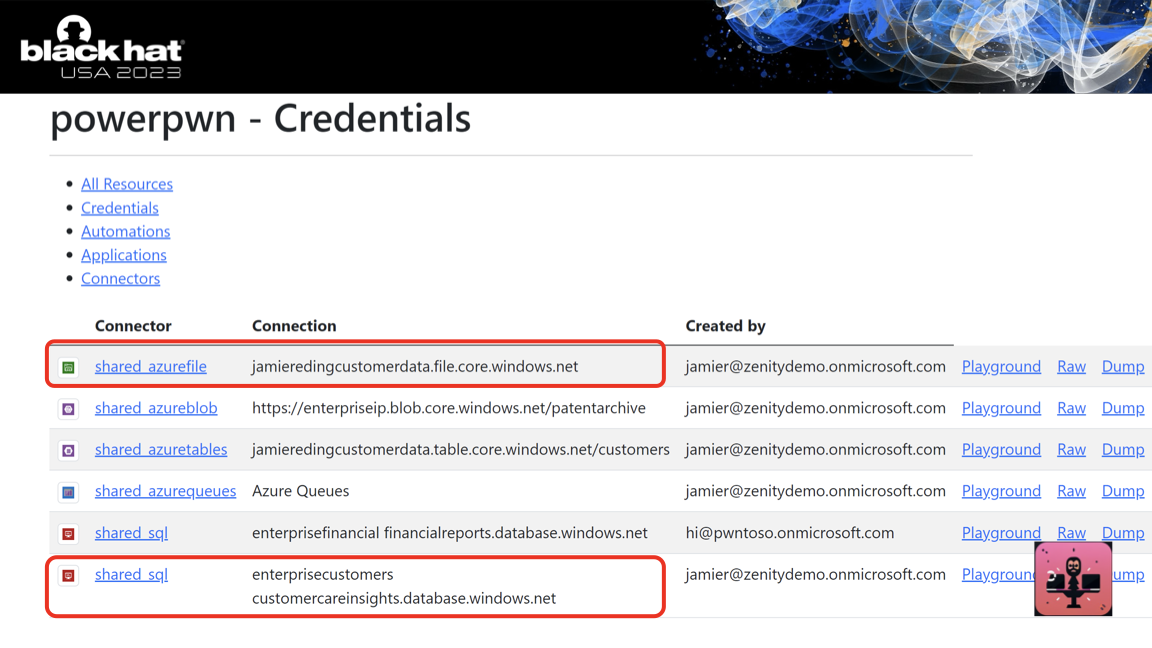This screenshot has width=1152, height=648.
Task: Open Playground for pwntoso shared_sql row
Action: [1001, 533]
